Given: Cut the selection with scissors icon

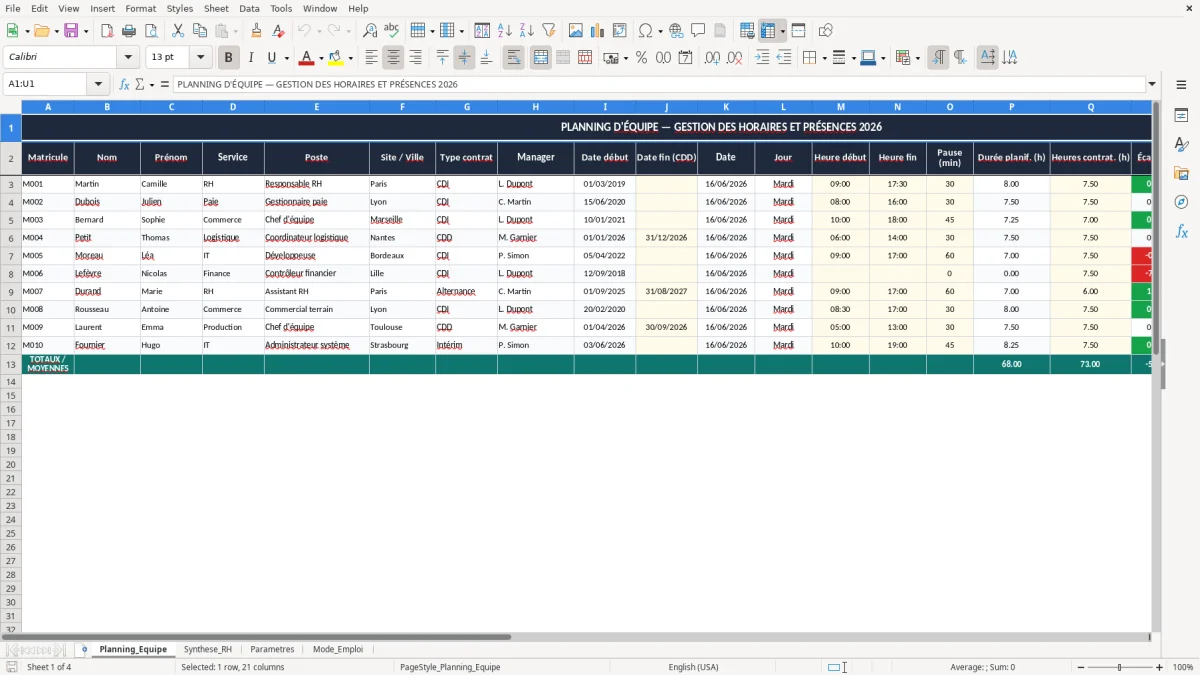Looking at the screenshot, I should (178, 31).
